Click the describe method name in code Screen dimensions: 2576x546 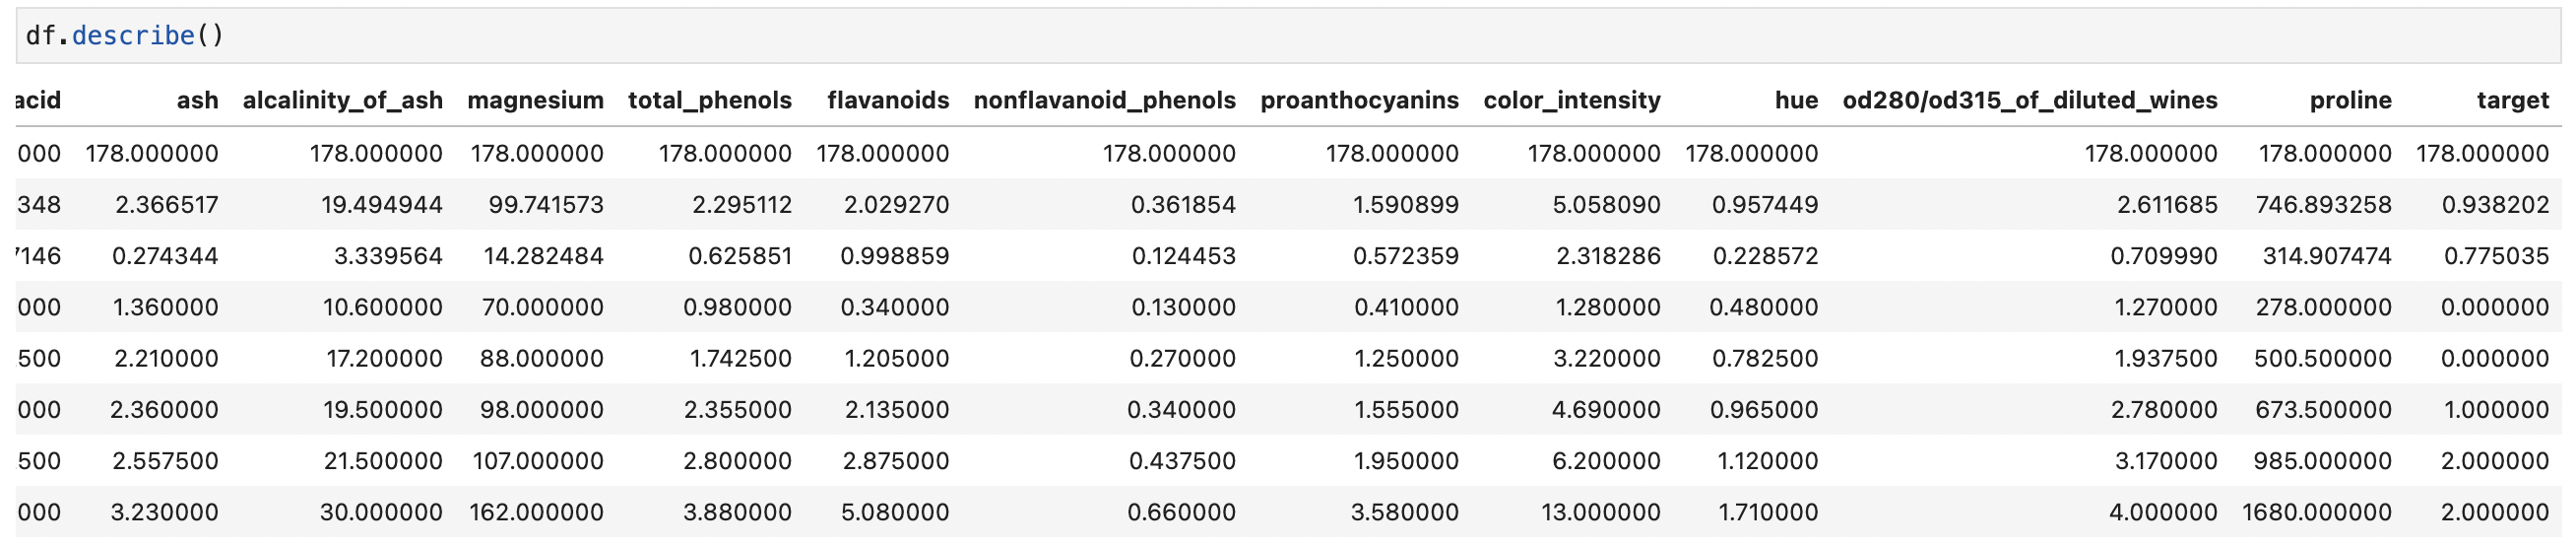pyautogui.click(x=133, y=36)
